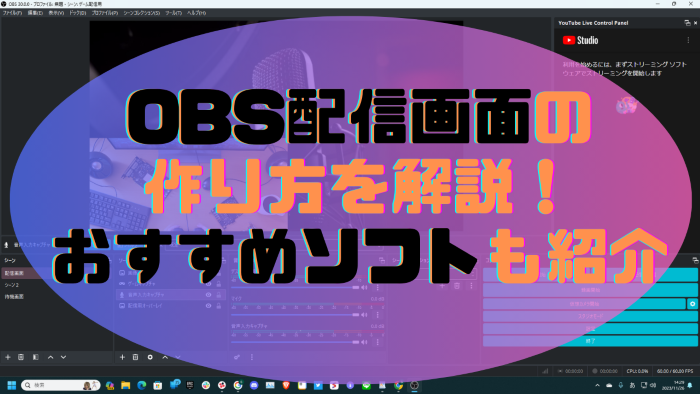Open scene filters icon in scenes toolbar
The height and width of the screenshot is (394, 700).
coord(36,357)
